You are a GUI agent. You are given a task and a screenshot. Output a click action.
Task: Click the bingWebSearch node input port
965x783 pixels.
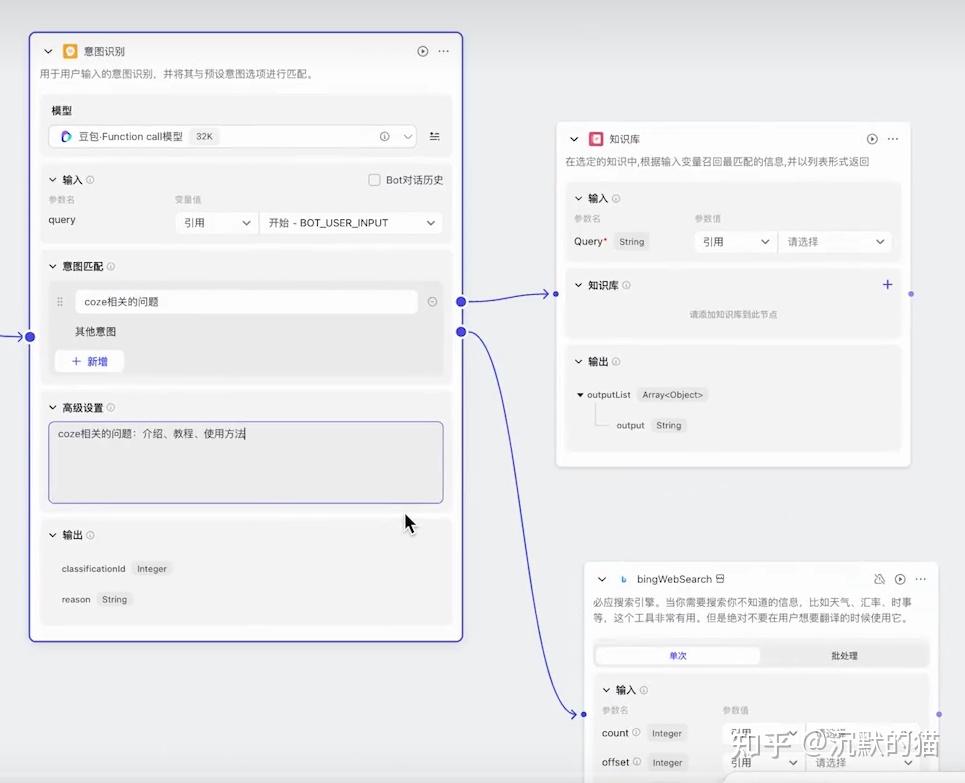(583, 714)
